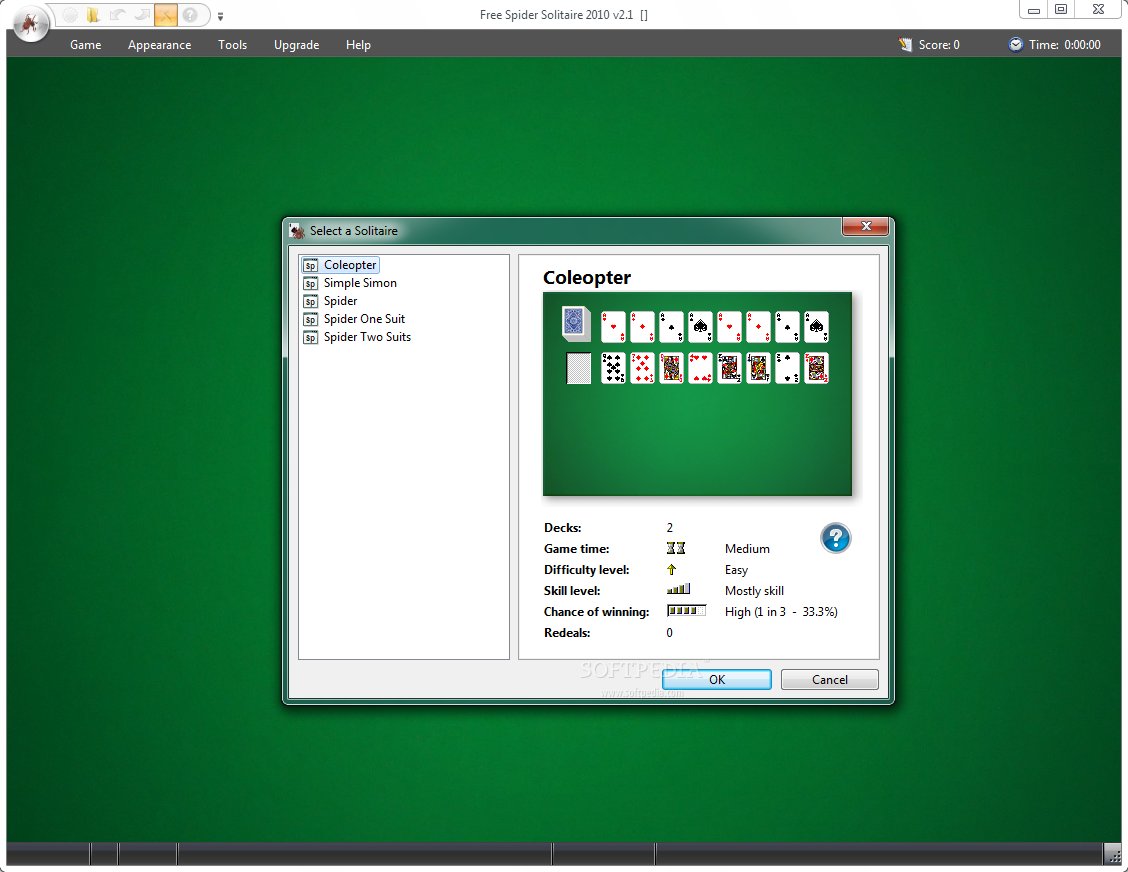Click the 'Mostly skill' value text
Viewport: 1128px width, 872px height.
tap(754, 591)
